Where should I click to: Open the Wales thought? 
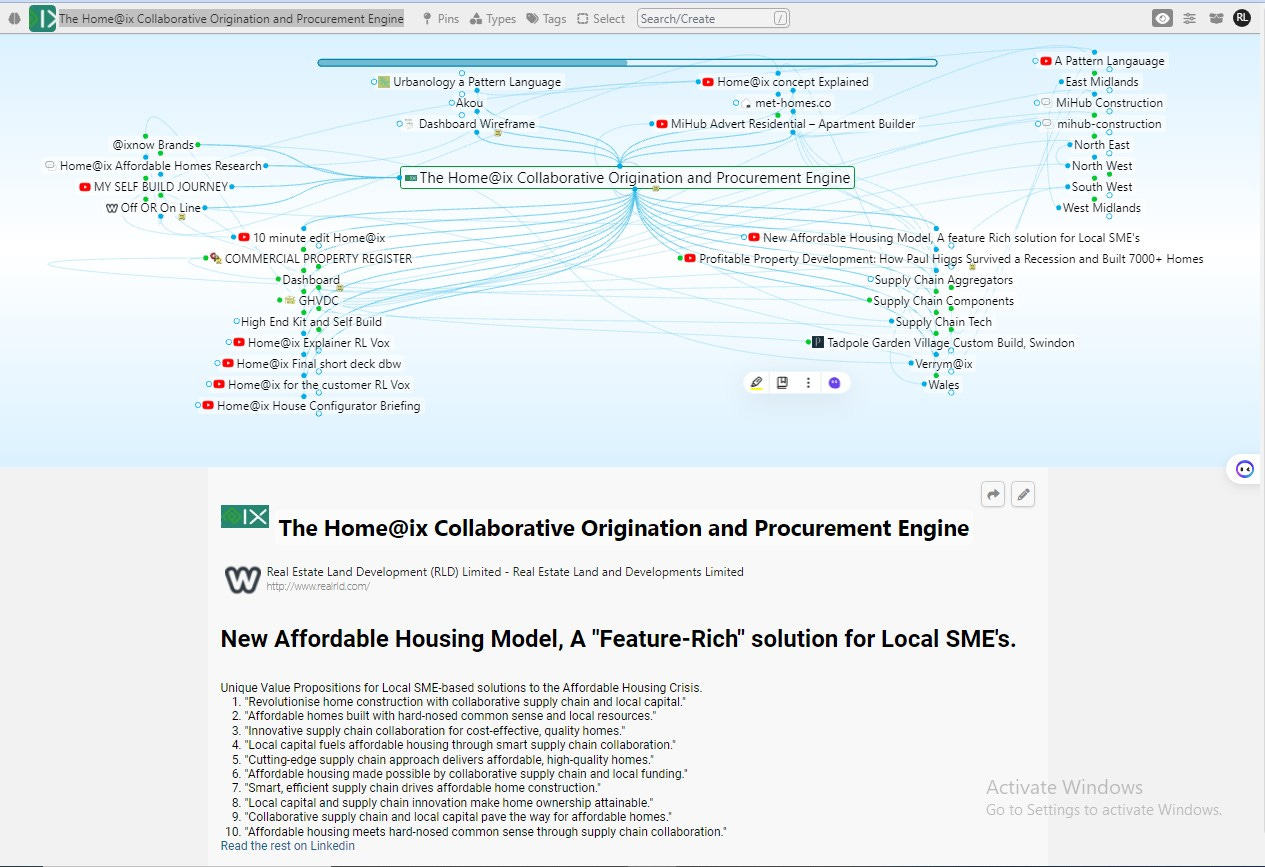[943, 385]
